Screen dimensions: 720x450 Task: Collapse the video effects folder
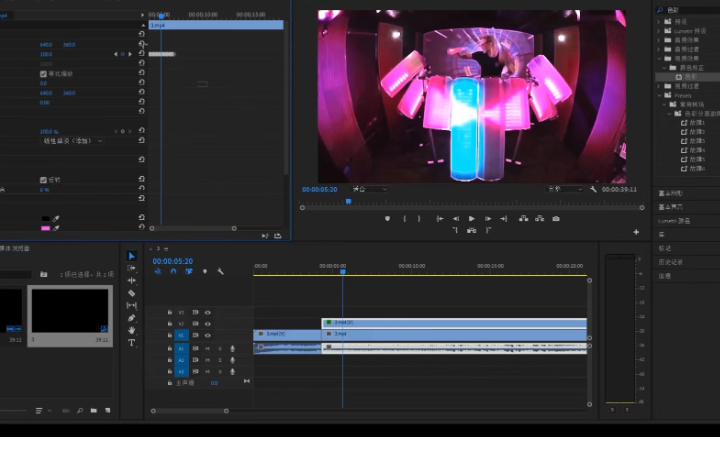point(658,58)
